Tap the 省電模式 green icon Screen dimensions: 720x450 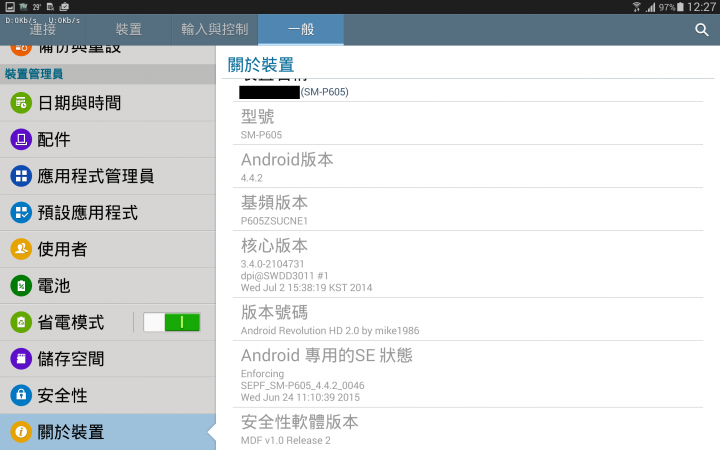pyautogui.click(x=21, y=322)
